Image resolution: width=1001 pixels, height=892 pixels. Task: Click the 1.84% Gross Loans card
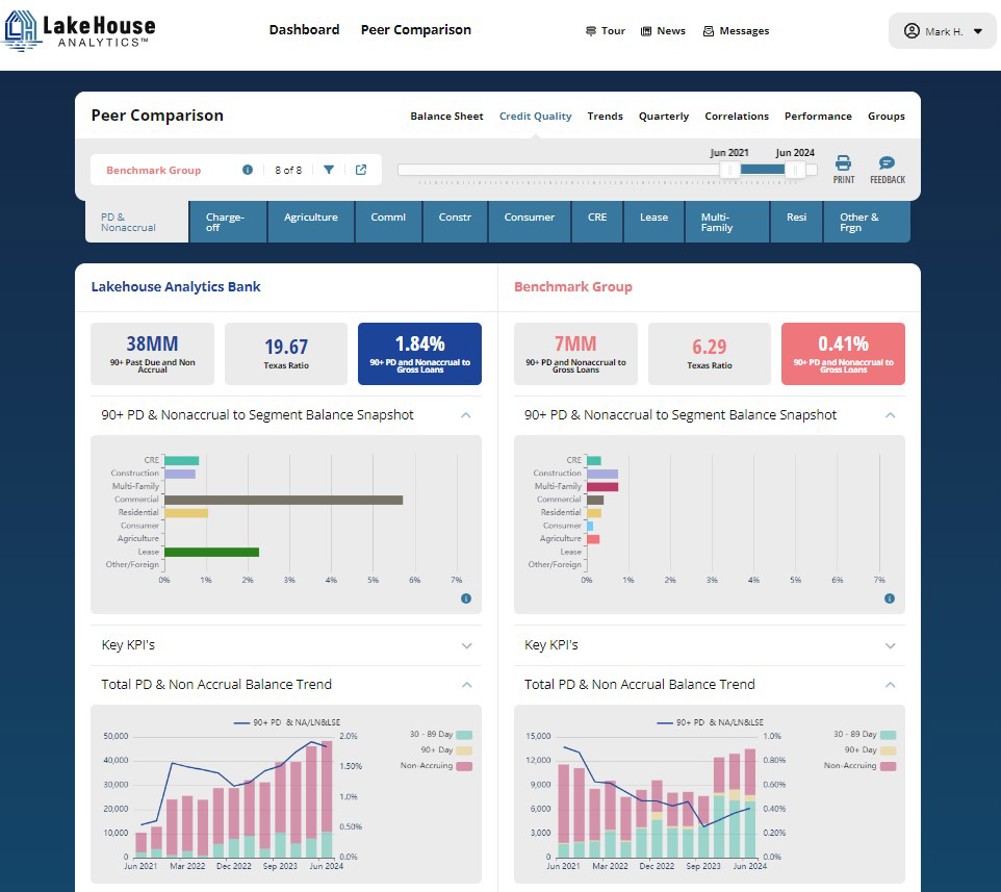[419, 353]
